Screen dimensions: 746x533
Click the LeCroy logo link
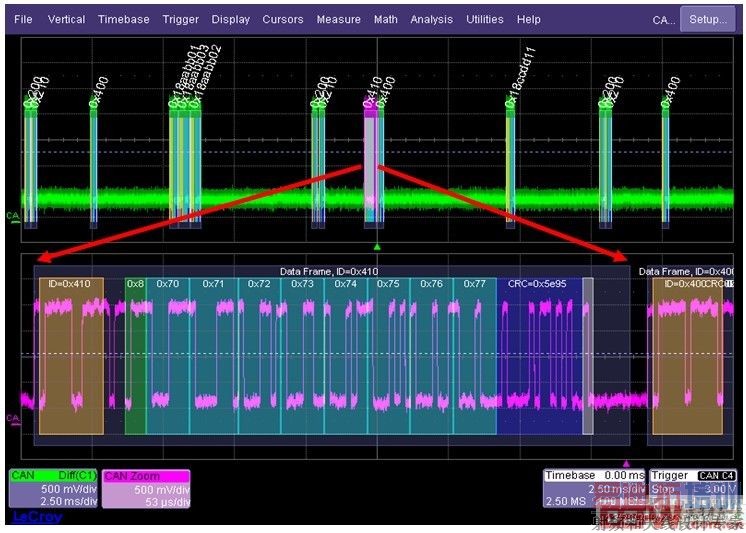tap(37, 517)
